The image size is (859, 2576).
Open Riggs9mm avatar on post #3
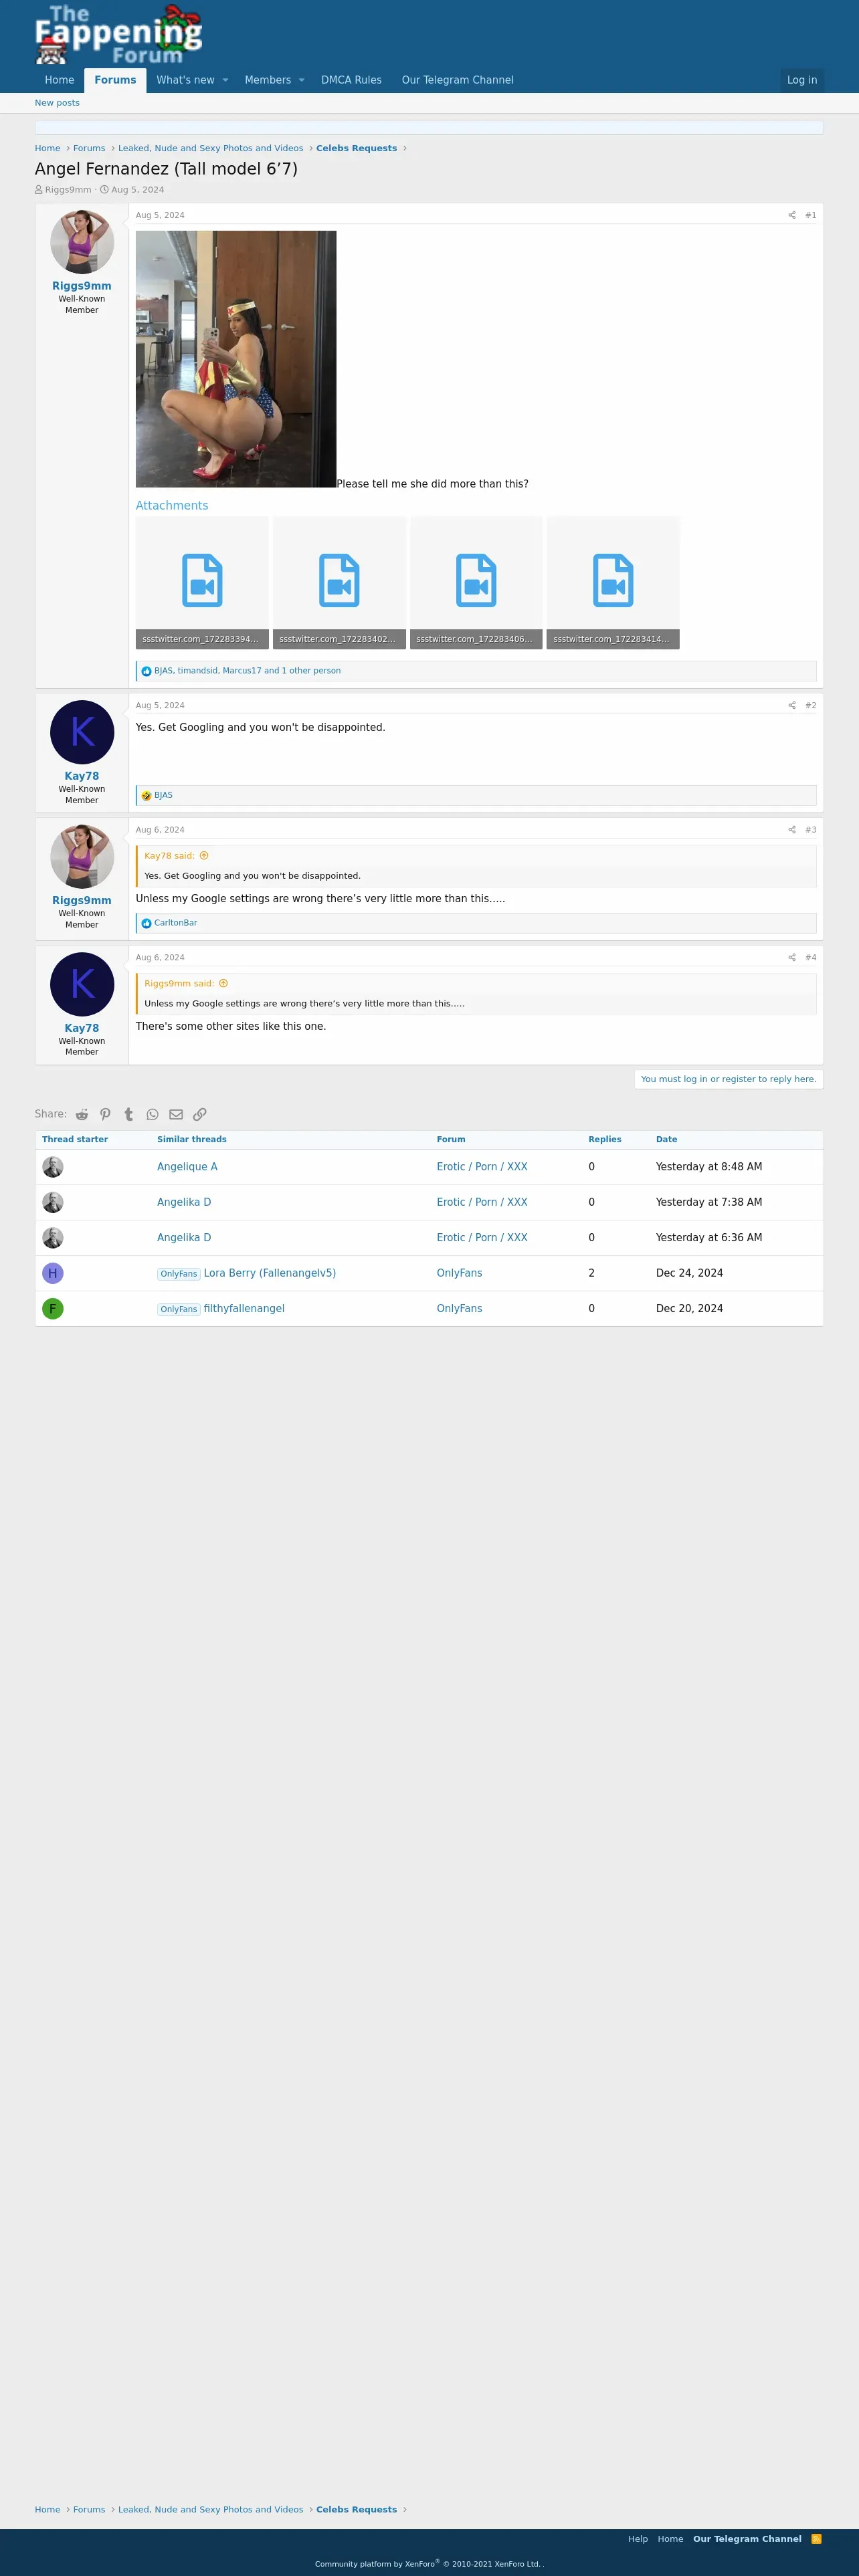pyautogui.click(x=82, y=857)
